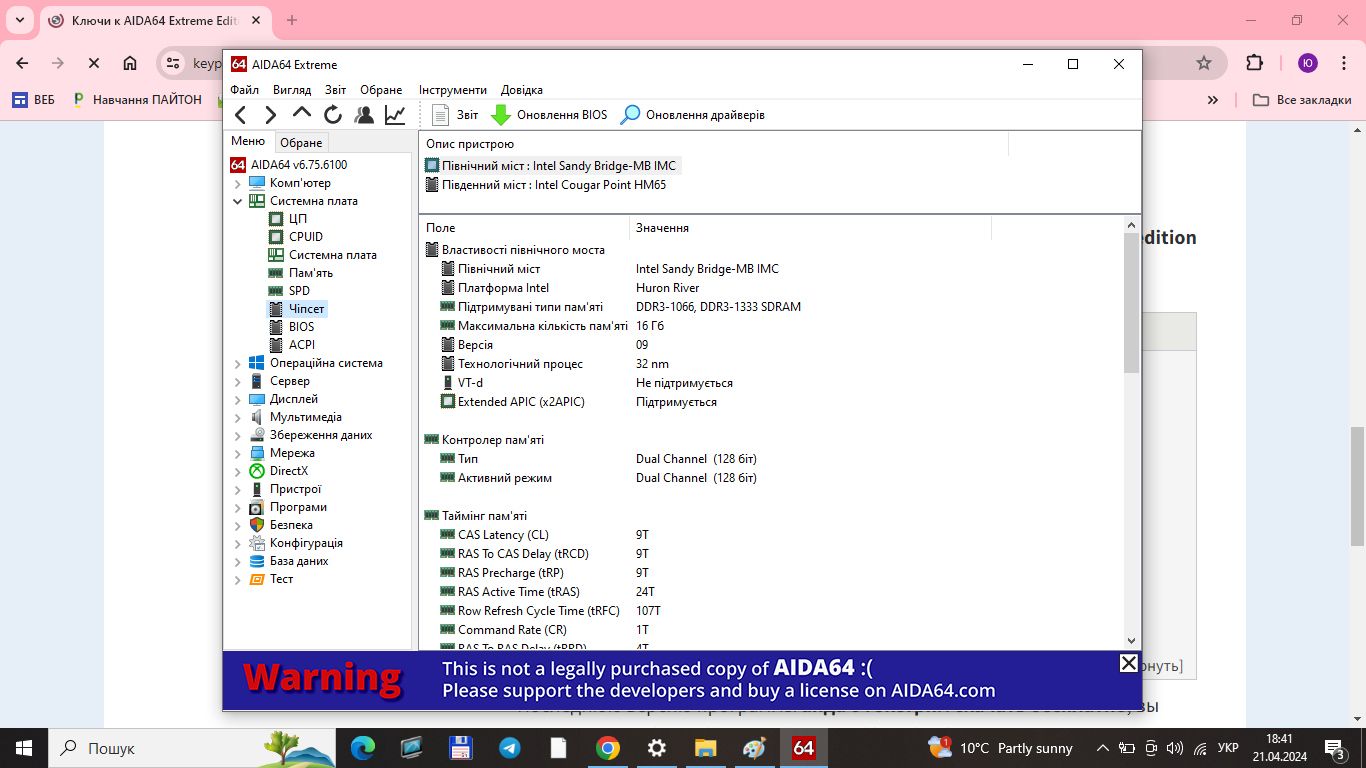
Task: Select Південний міст Intel Cougar Point row
Action: 546,185
